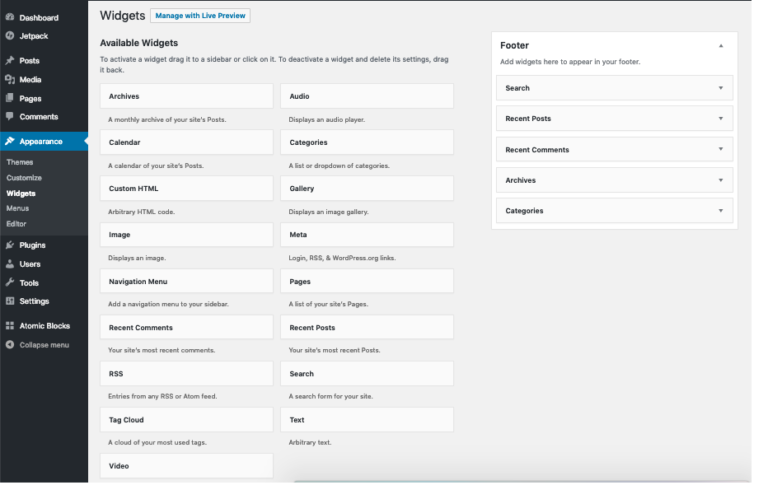Image resolution: width=768 pixels, height=499 pixels.
Task: Click Manage with Live Preview button
Action: (x=200, y=16)
